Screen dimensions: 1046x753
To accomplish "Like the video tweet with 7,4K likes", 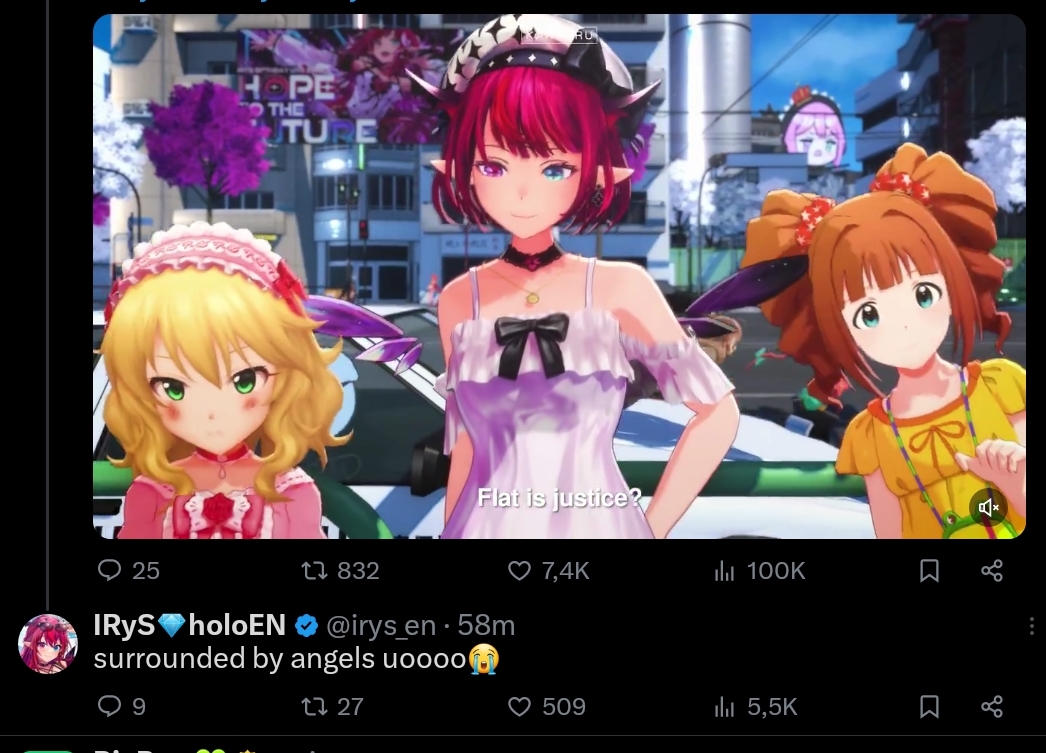I will 548,571.
